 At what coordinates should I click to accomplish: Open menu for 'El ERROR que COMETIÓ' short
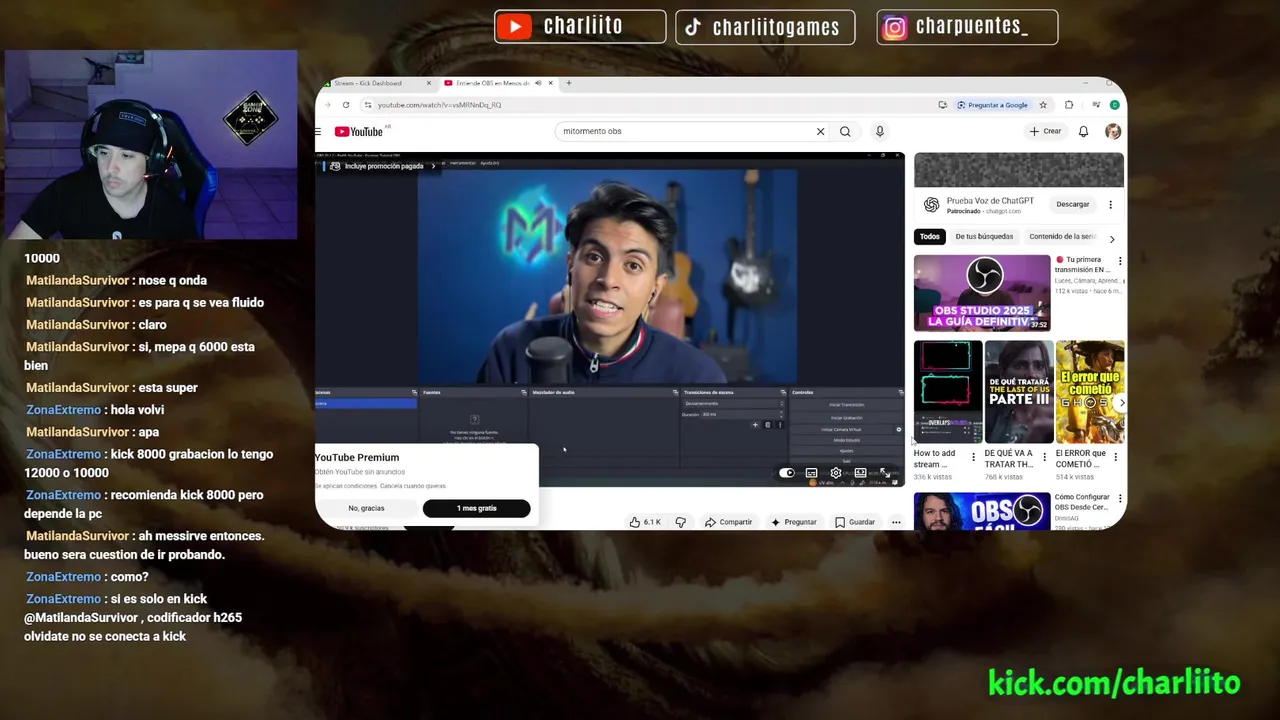click(x=1116, y=458)
